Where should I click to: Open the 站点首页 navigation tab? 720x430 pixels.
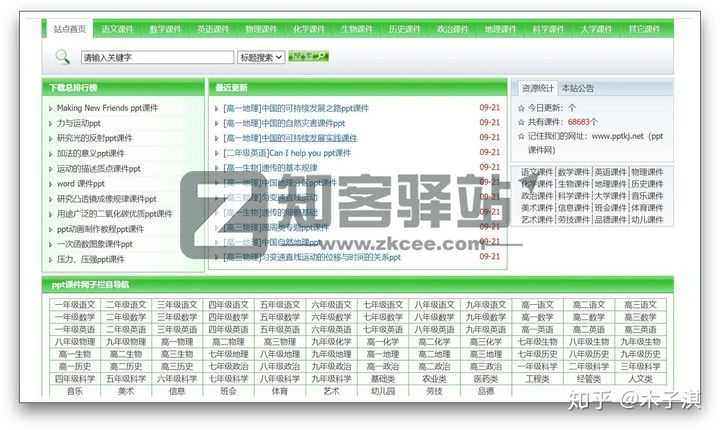pos(70,29)
